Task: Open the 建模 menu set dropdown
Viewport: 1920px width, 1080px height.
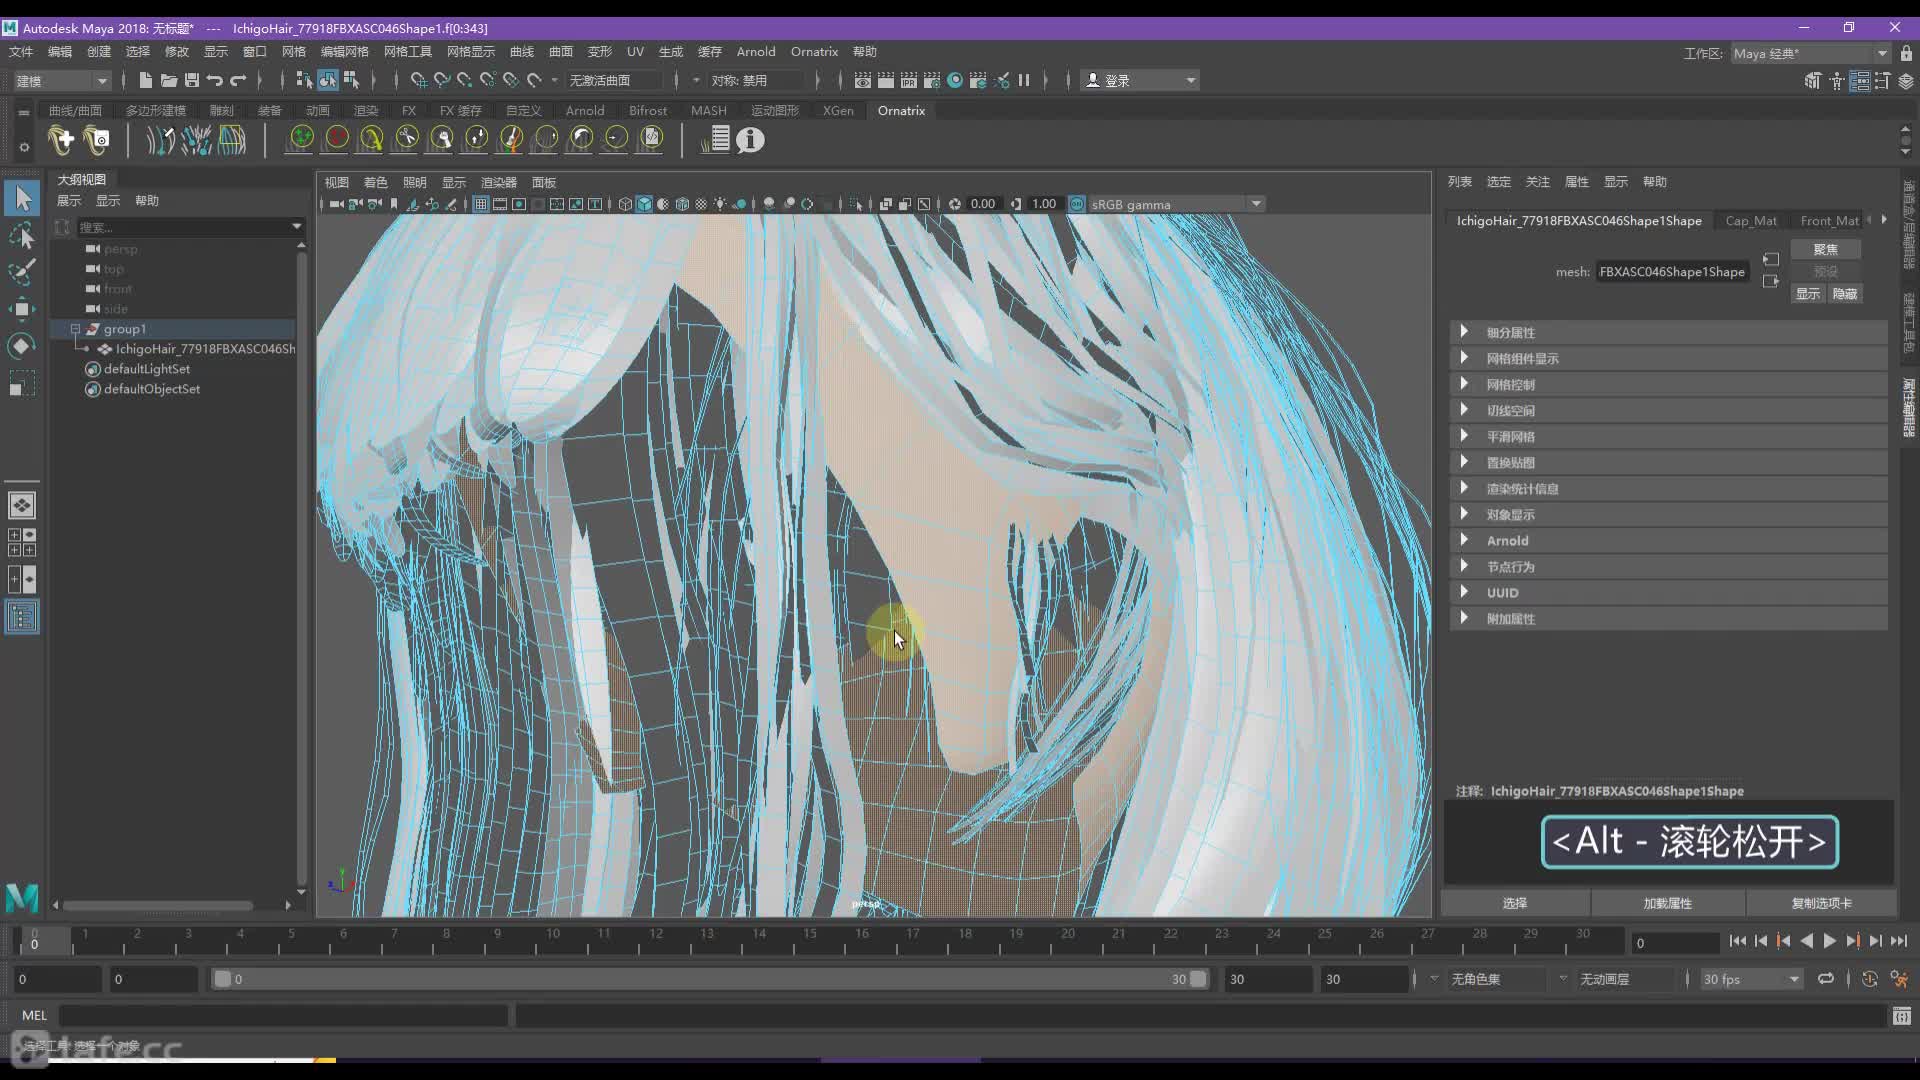Action: [61, 80]
